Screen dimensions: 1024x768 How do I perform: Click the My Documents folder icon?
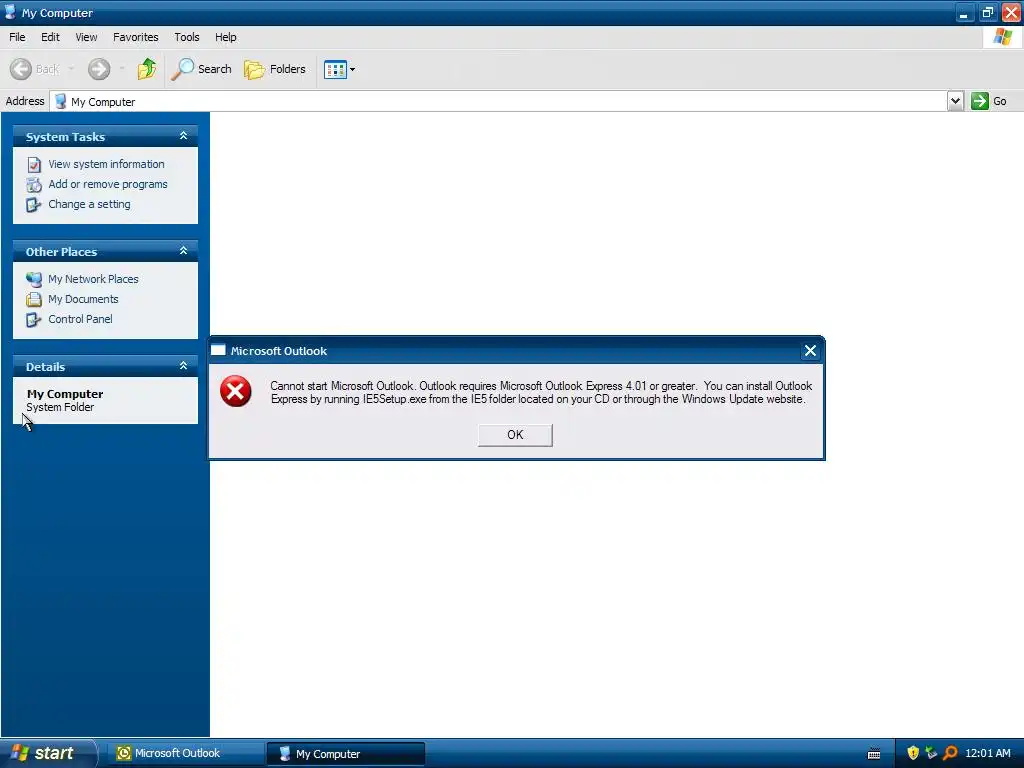34,299
